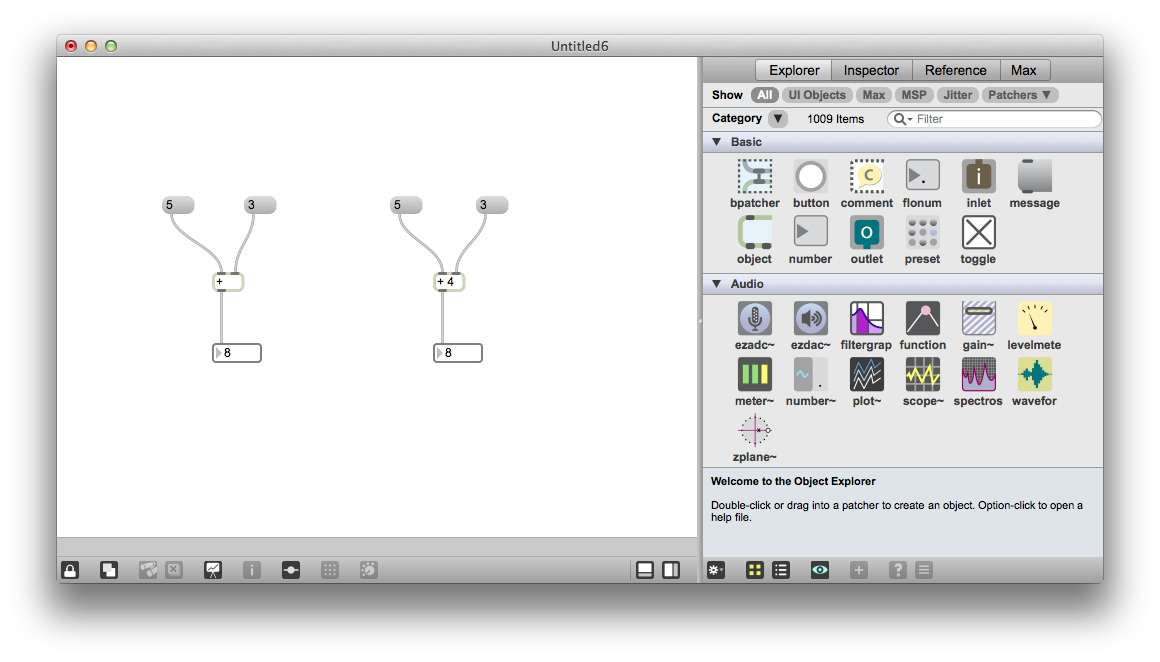Switch Explorer to list view
The height and width of the screenshot is (662, 1160).
tap(780, 569)
